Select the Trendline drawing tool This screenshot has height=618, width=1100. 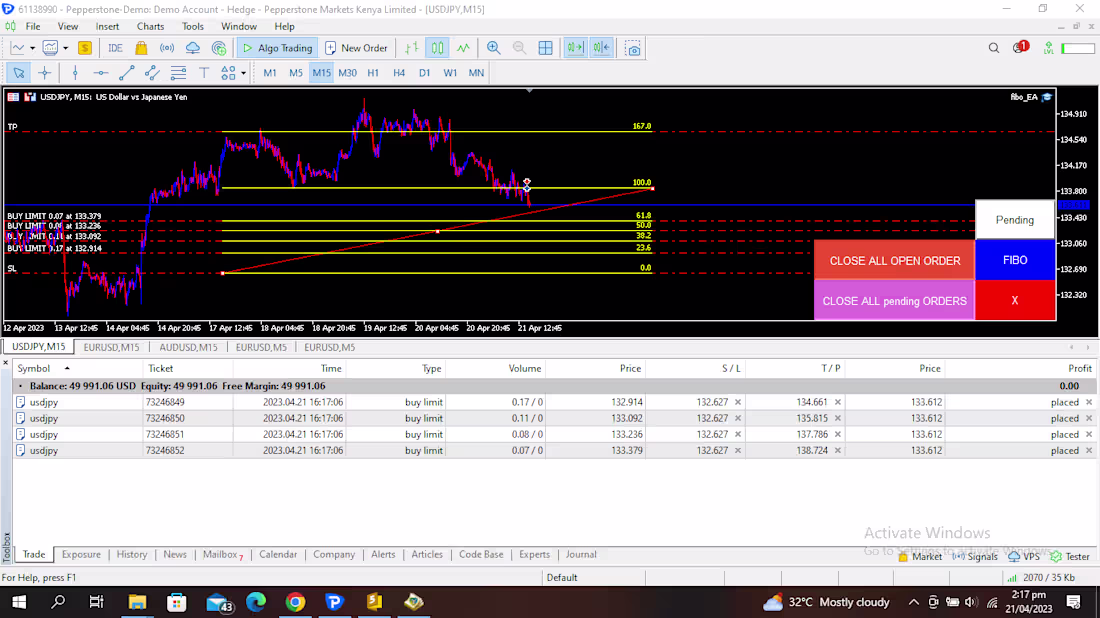pos(125,72)
